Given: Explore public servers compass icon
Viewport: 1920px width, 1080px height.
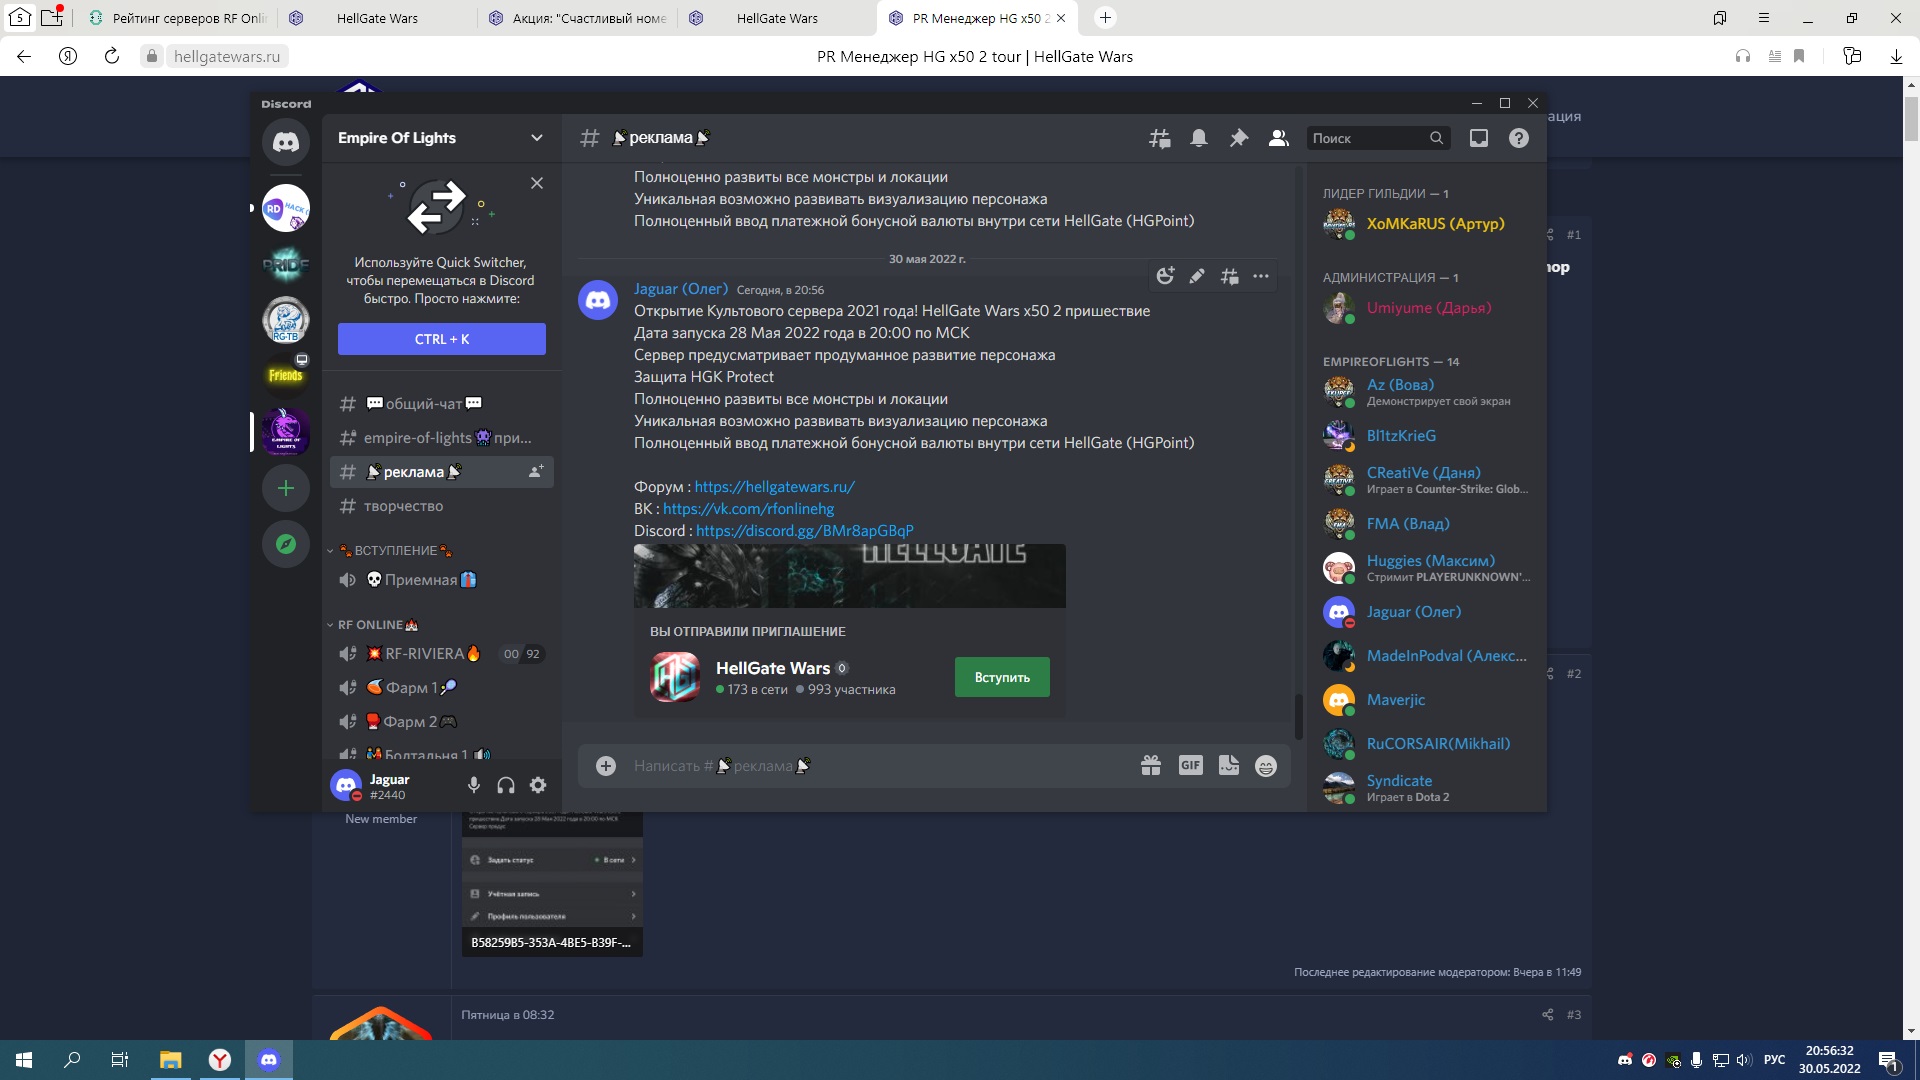Looking at the screenshot, I should (x=286, y=544).
